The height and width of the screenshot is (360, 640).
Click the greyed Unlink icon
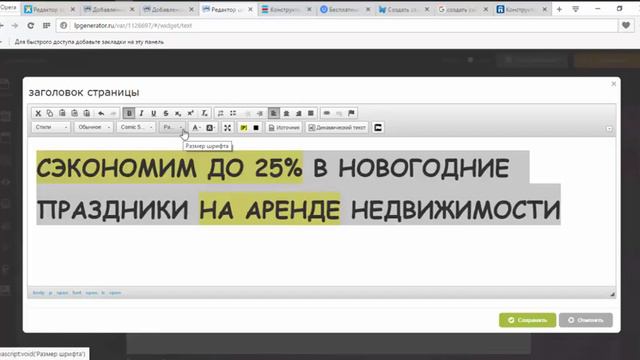[339, 113]
